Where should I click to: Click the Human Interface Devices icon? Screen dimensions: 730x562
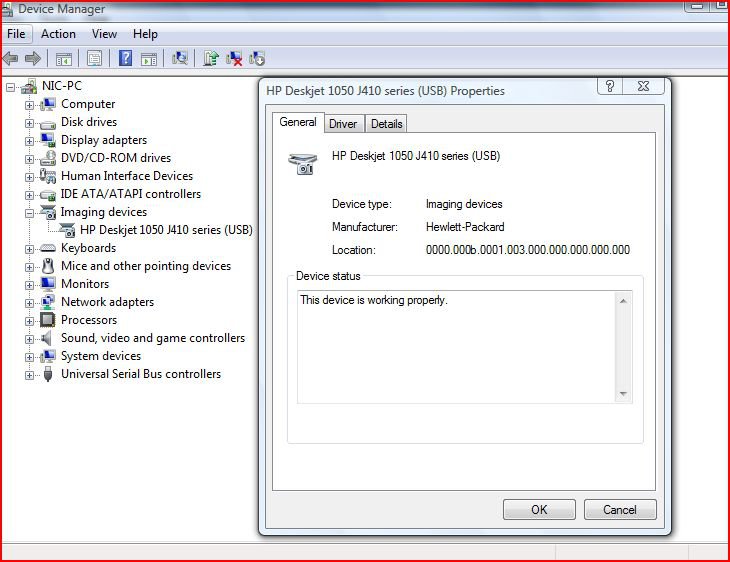[x=47, y=176]
